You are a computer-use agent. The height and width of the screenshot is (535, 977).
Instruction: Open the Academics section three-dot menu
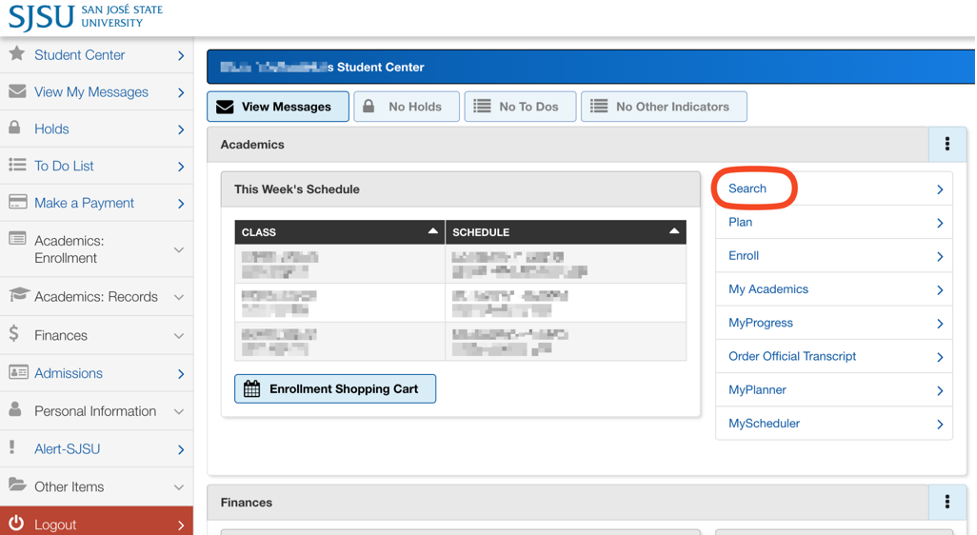pos(947,144)
